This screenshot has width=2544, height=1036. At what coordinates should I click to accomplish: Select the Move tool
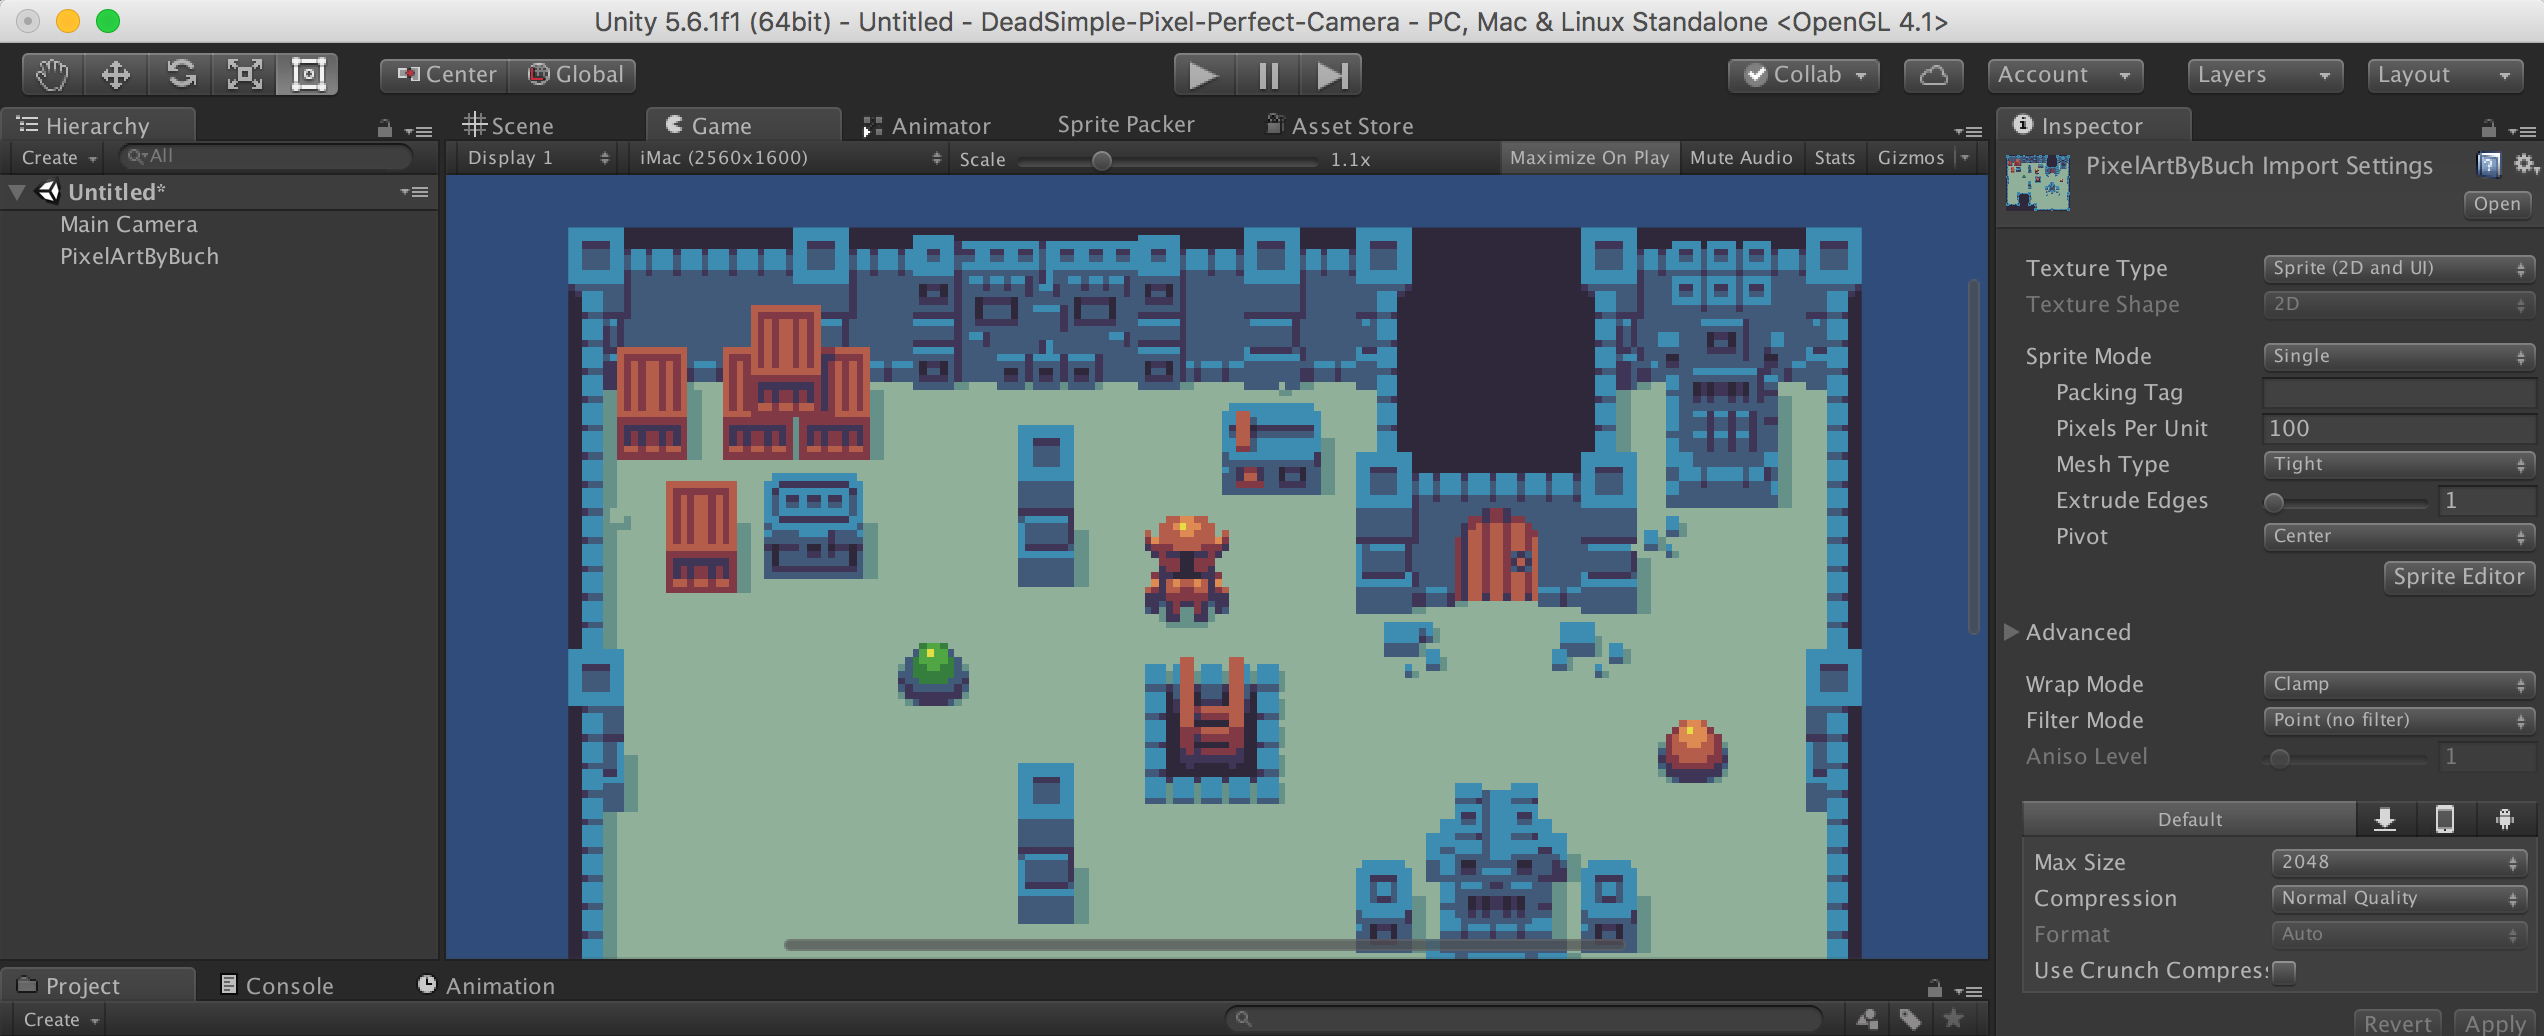[x=116, y=75]
